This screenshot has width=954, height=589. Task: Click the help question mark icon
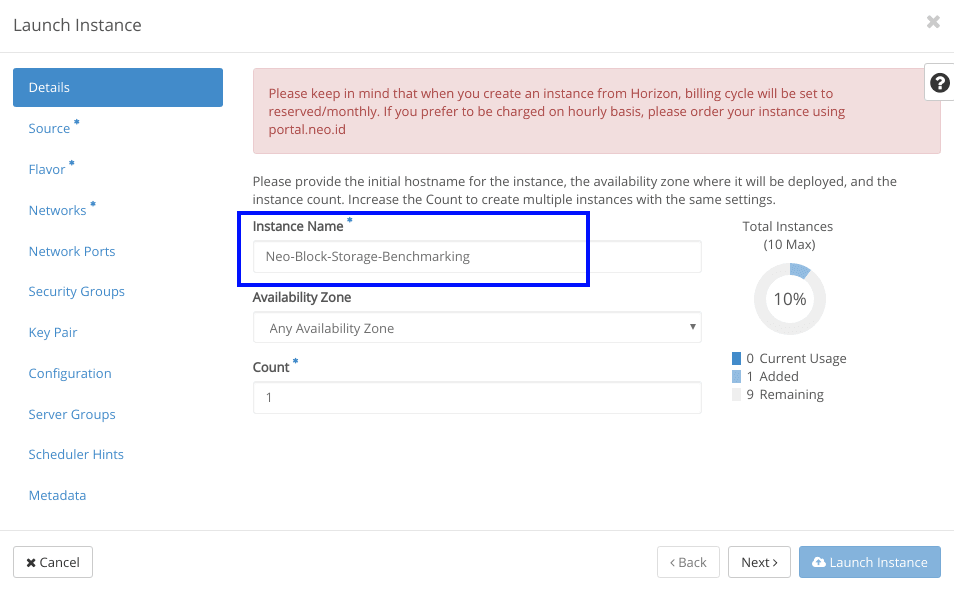click(x=939, y=83)
